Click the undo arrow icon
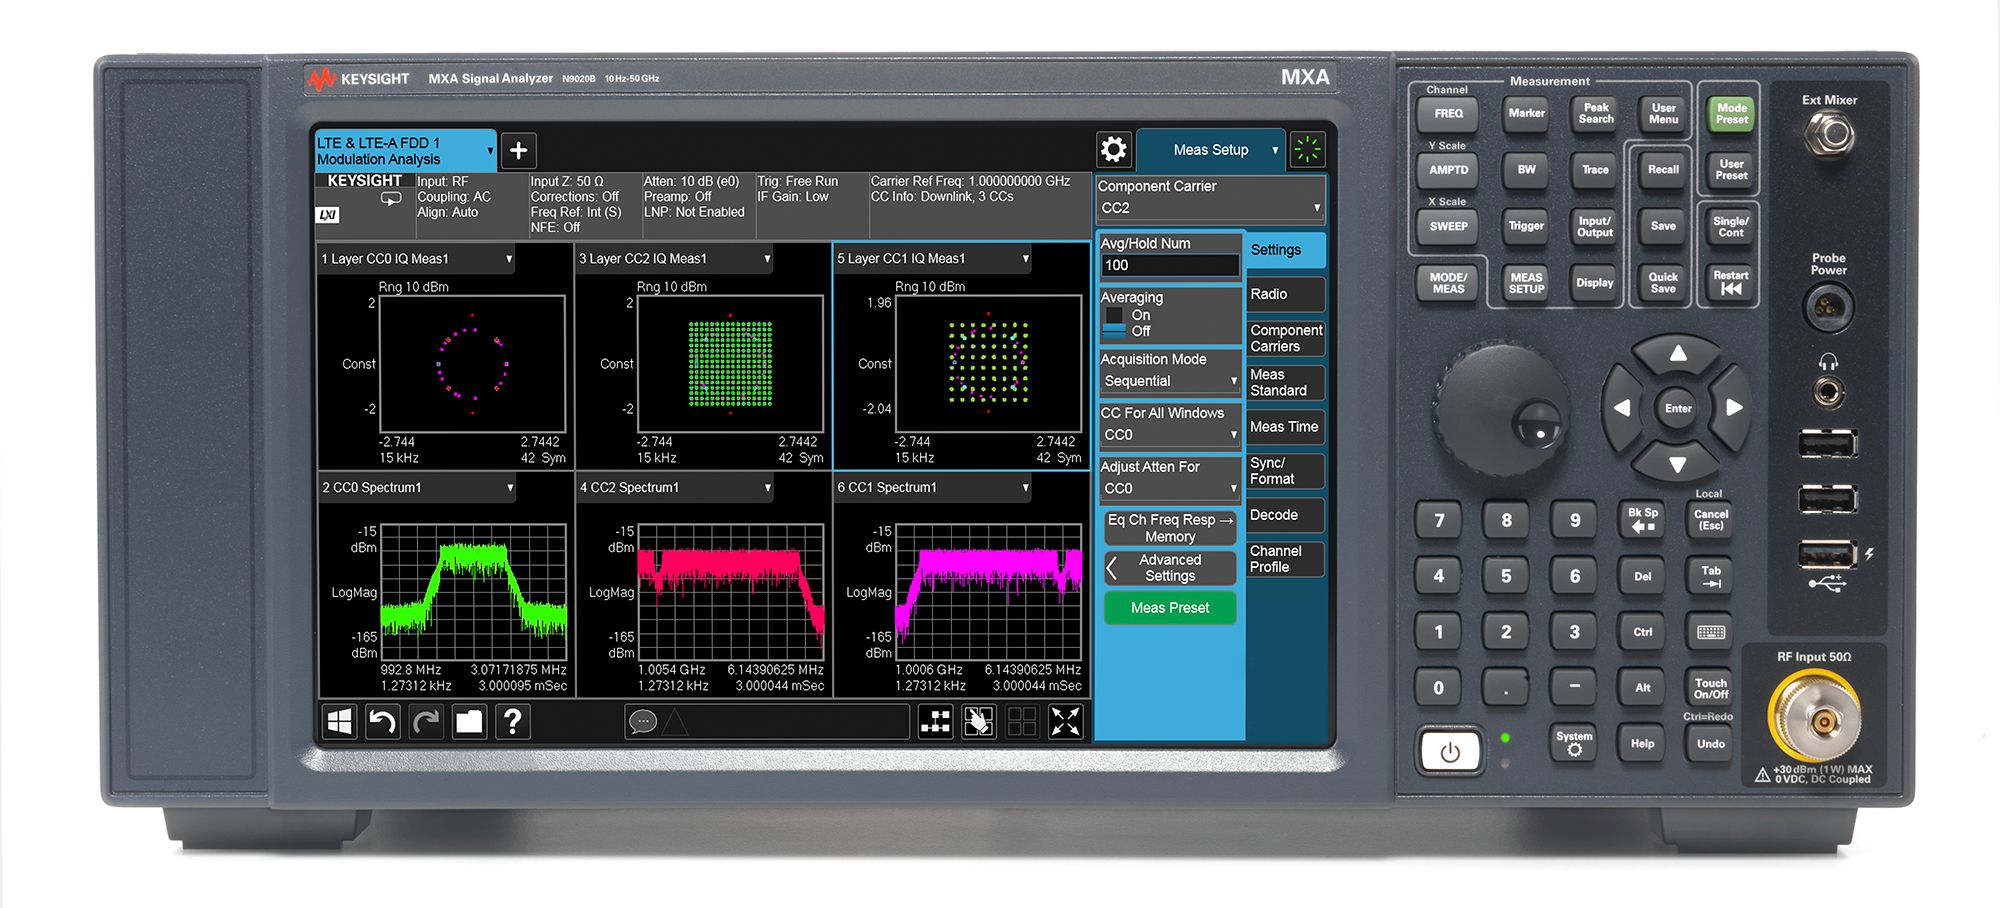The height and width of the screenshot is (908, 2000). (382, 721)
